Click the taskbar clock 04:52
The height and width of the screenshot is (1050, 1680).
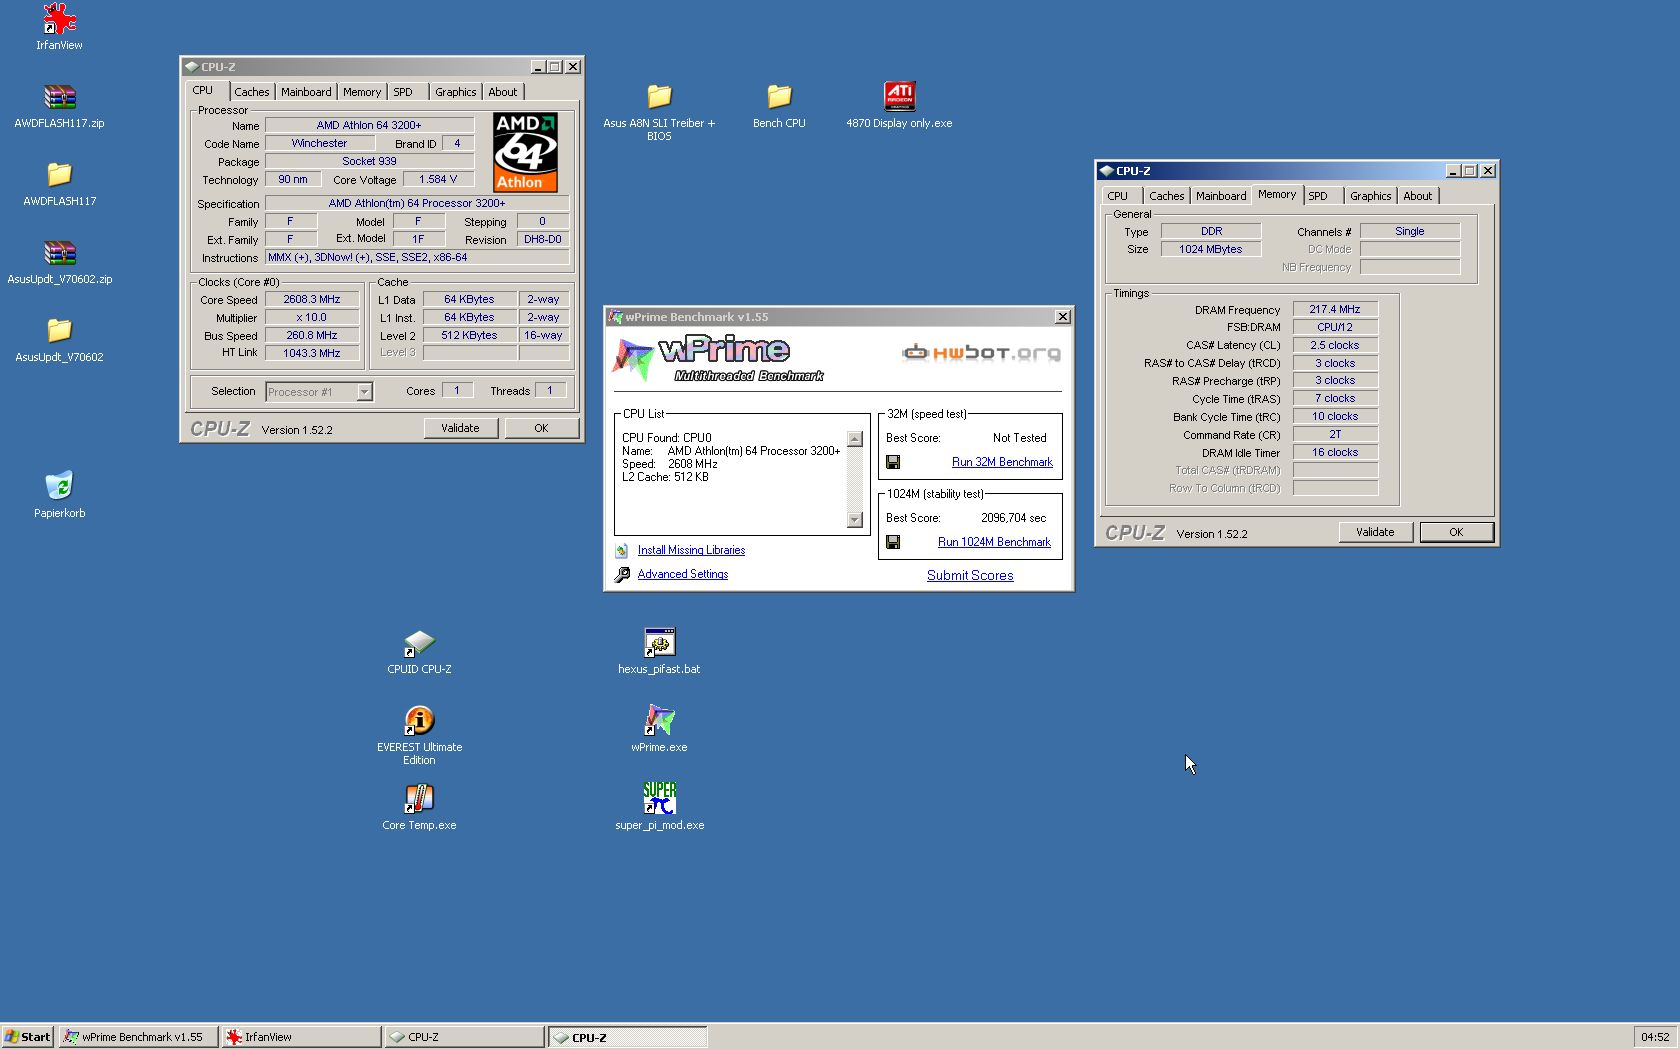tap(1654, 1037)
